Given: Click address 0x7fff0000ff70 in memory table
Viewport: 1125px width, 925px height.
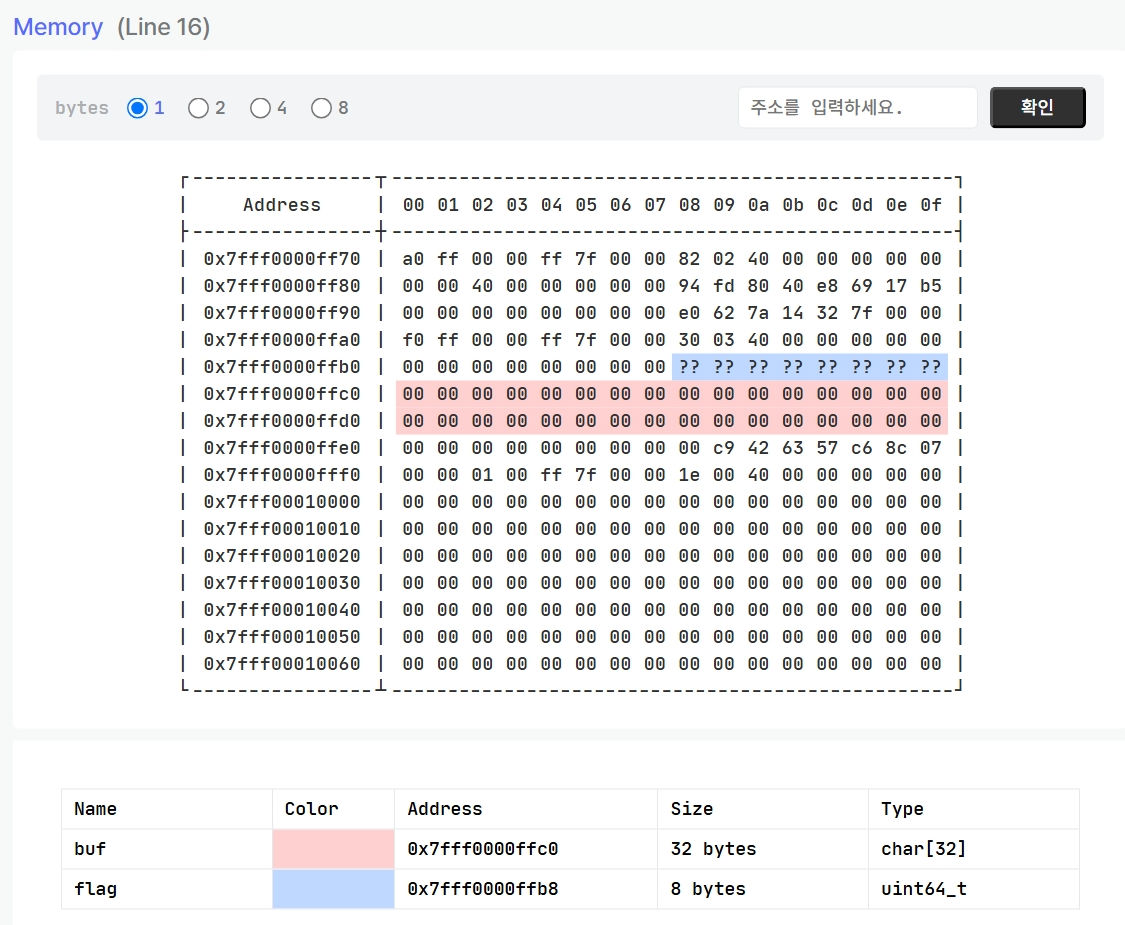Looking at the screenshot, I should tap(282, 259).
